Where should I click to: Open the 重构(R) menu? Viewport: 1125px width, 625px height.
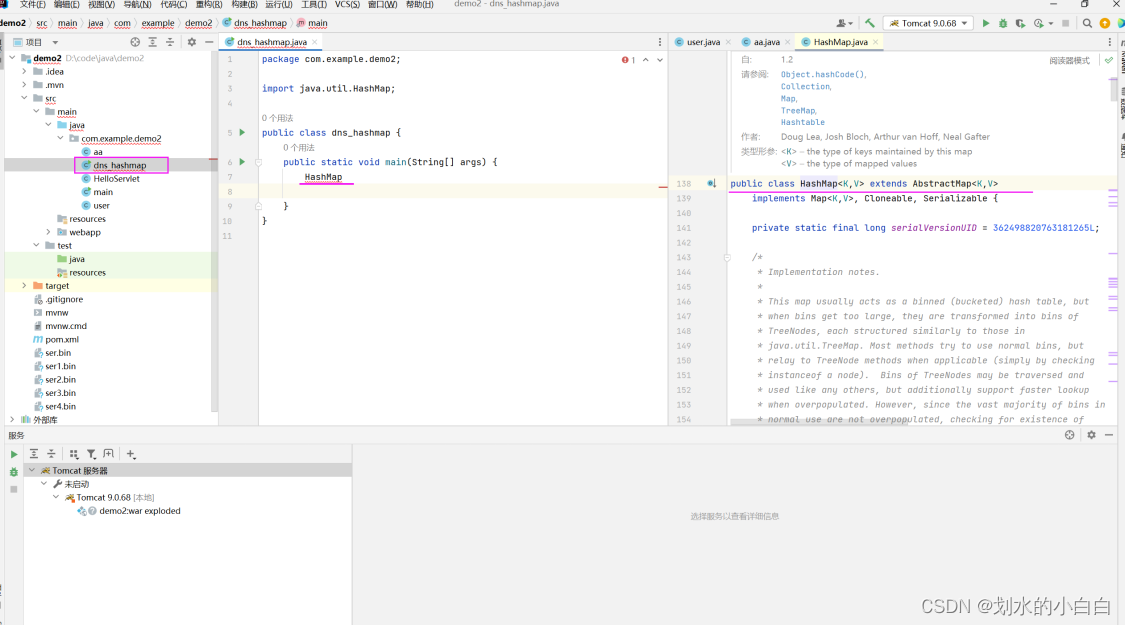click(209, 4)
